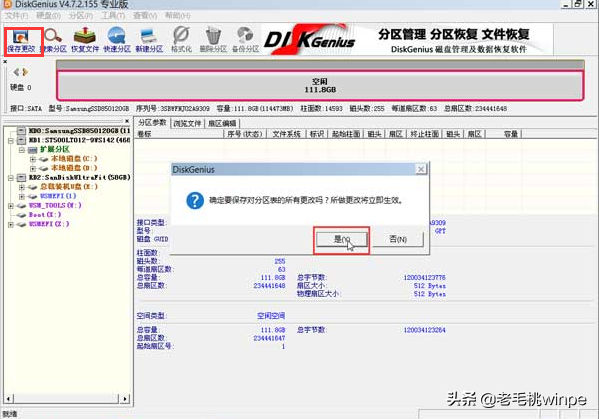Open the 文件(F) menu
This screenshot has width=599, height=419.
16,16
